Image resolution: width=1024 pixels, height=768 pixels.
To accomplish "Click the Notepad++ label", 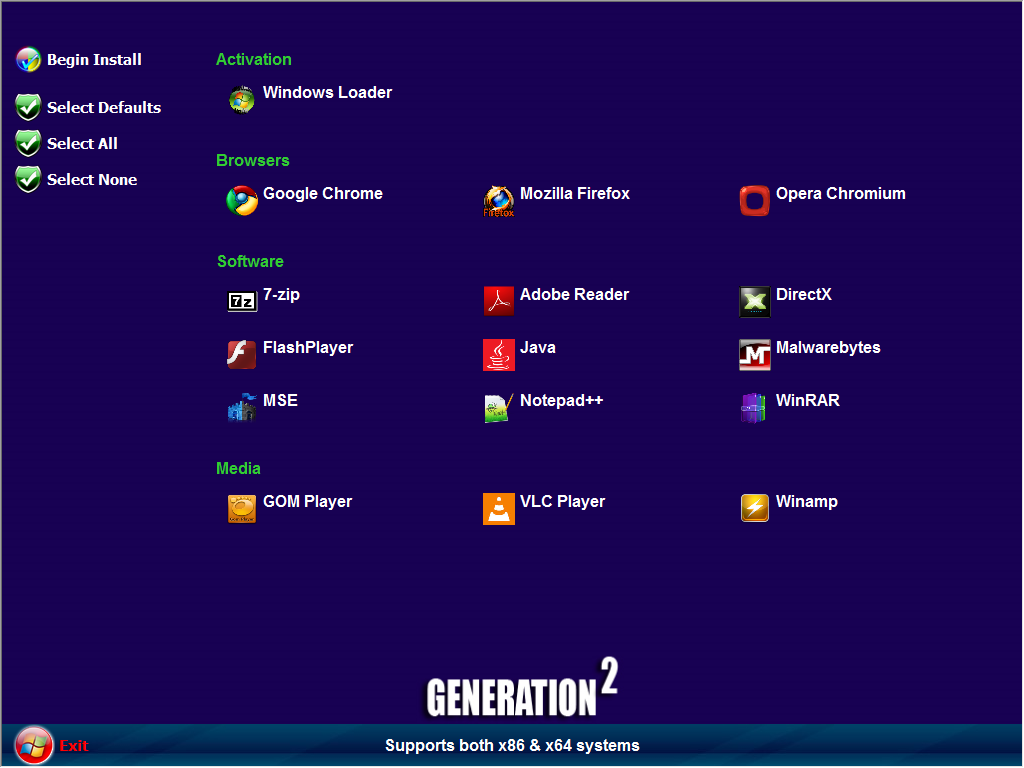I will 561,400.
